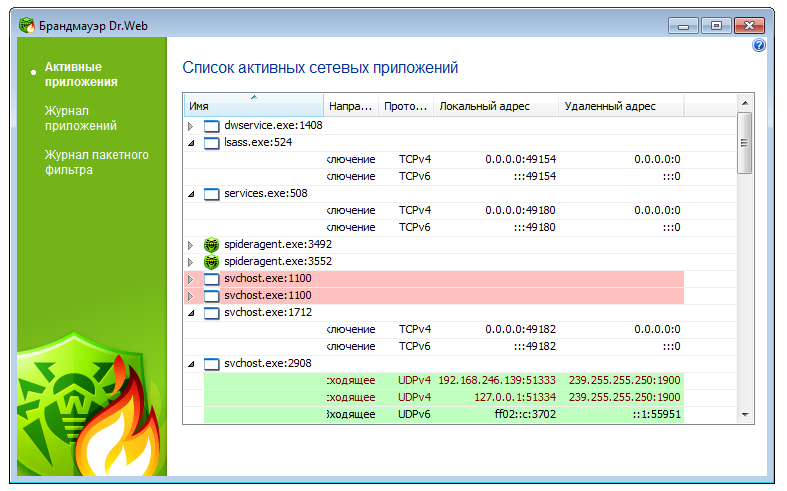Viewport: 787px width, 491px height.
Task: Expand the spideragent.exe:3492 node
Action: [191, 245]
